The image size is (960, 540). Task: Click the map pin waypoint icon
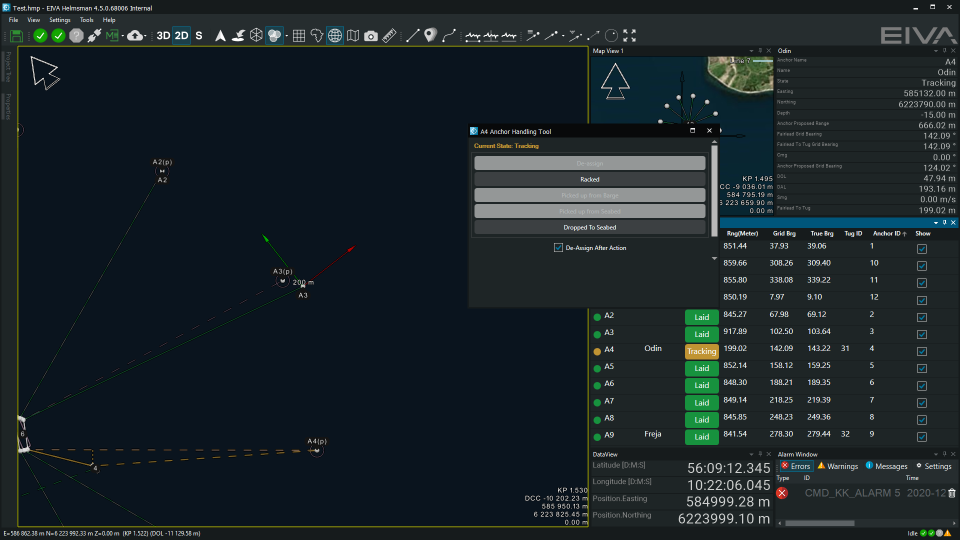[x=430, y=36]
